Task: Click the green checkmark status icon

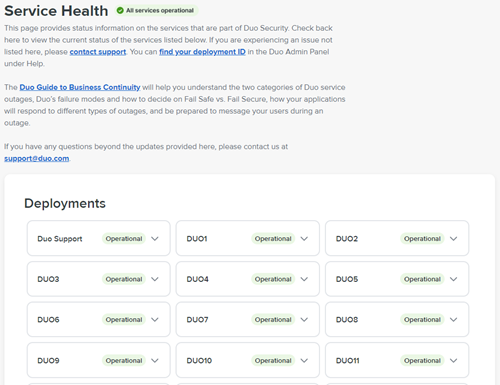Action: coord(120,11)
